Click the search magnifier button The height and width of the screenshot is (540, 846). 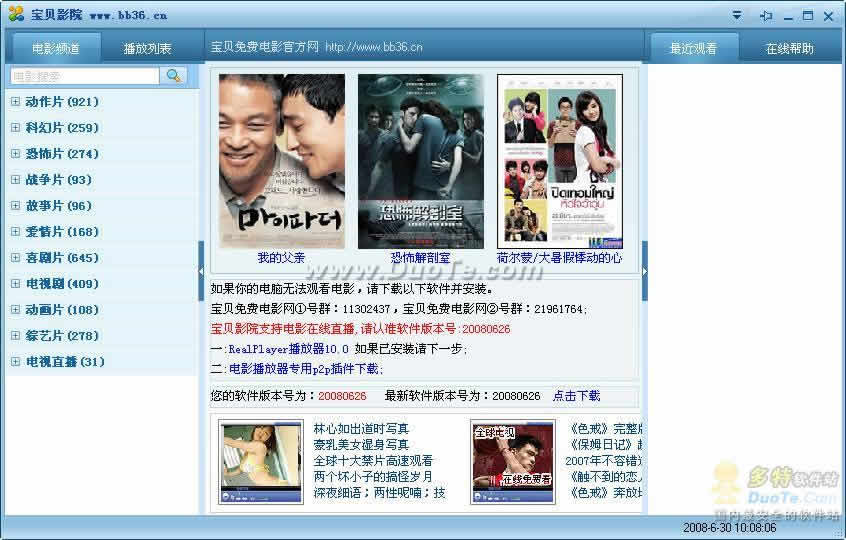(x=174, y=76)
